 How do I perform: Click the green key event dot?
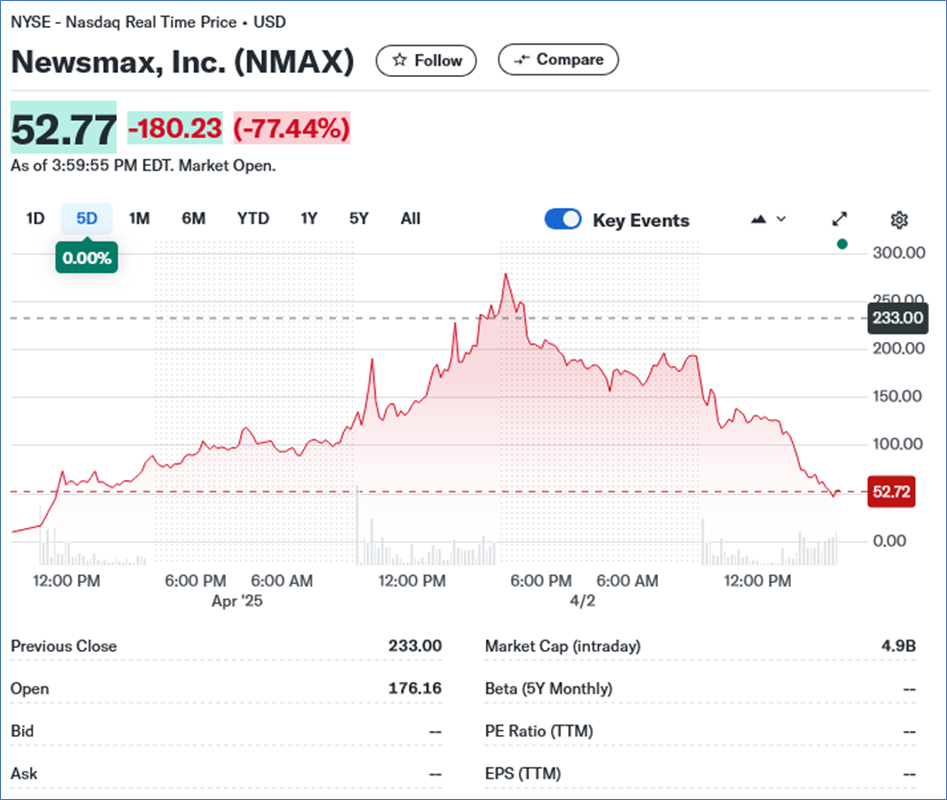(843, 244)
